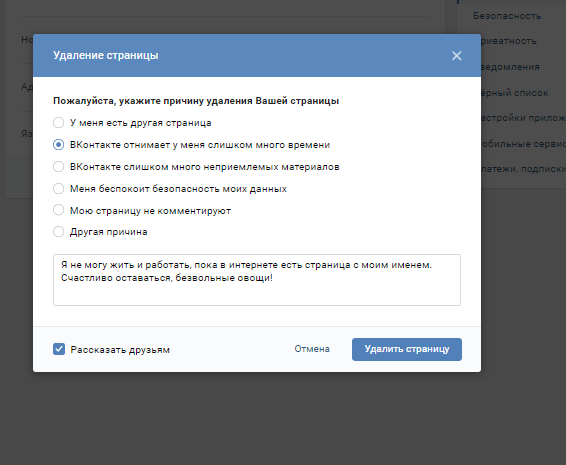Viewport: 566px width, 465px height.
Task: Go to 'Мобильные сервисы' section
Action: (x=523, y=144)
